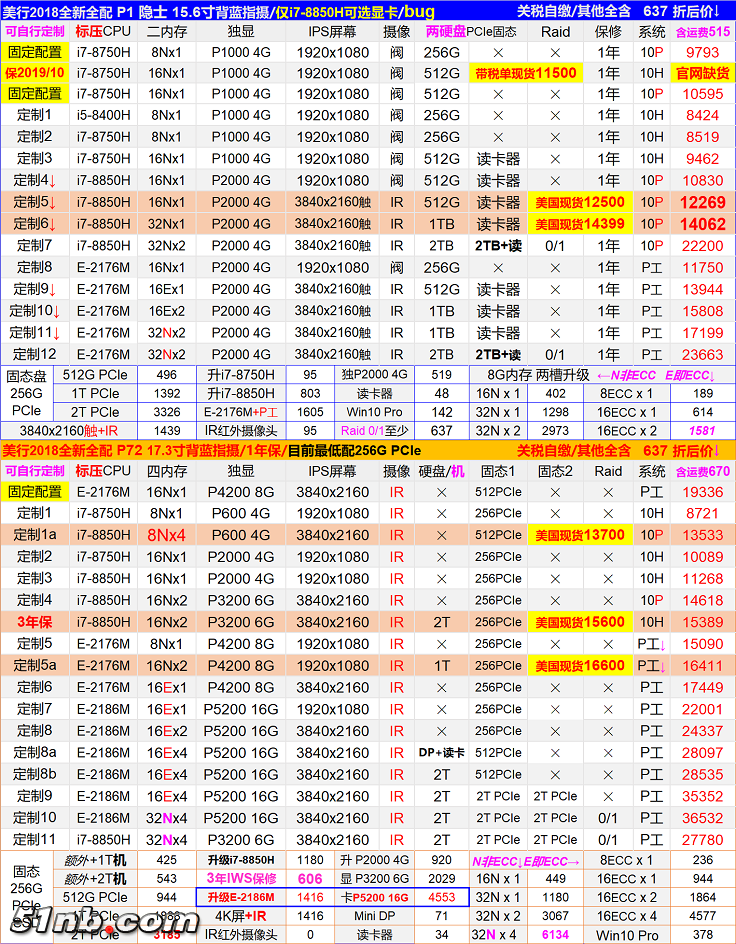Click the price 8424
The height and width of the screenshot is (944, 736).
(x=702, y=116)
